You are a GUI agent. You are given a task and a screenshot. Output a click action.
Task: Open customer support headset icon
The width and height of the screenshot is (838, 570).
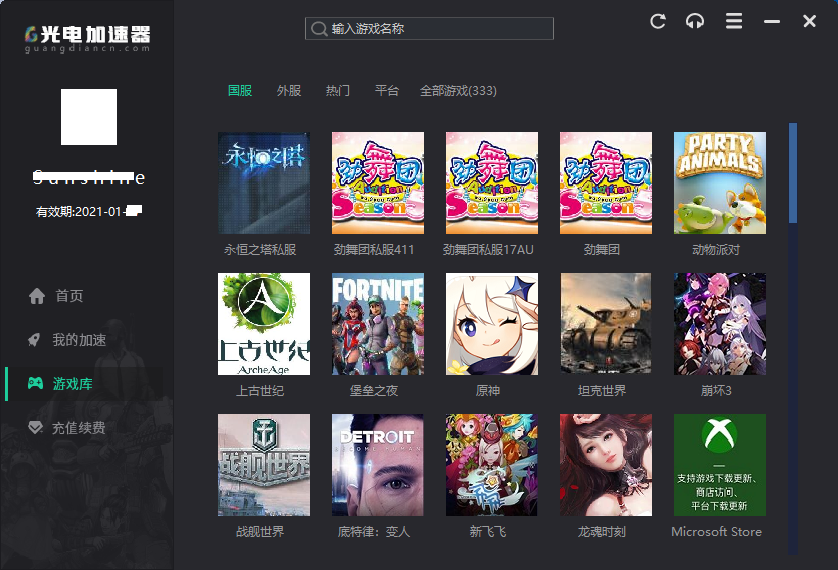click(695, 21)
